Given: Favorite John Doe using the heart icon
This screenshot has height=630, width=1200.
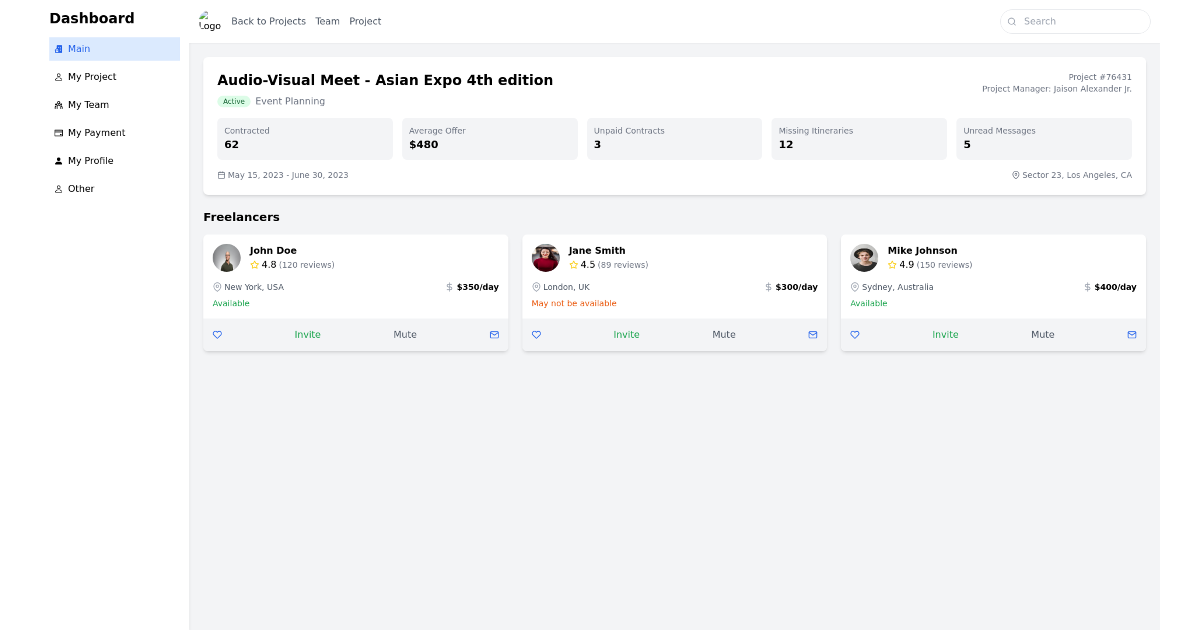Looking at the screenshot, I should tap(217, 335).
